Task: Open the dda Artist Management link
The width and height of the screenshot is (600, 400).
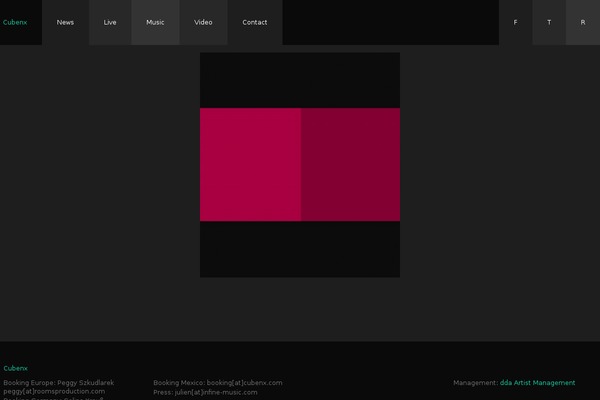Action: (537, 383)
